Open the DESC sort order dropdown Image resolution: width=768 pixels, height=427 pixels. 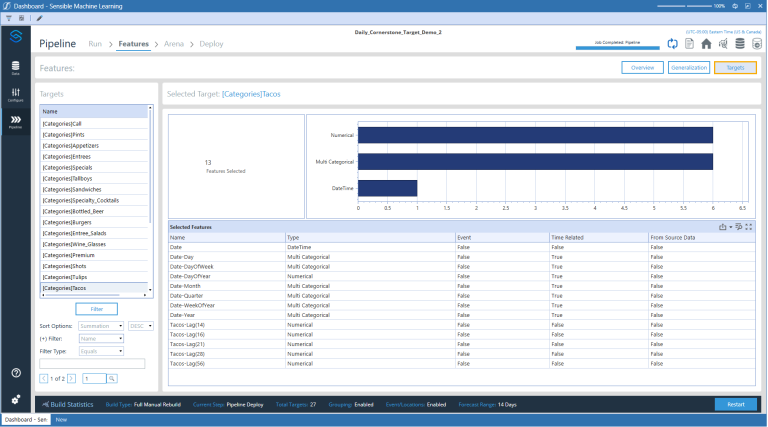140,326
